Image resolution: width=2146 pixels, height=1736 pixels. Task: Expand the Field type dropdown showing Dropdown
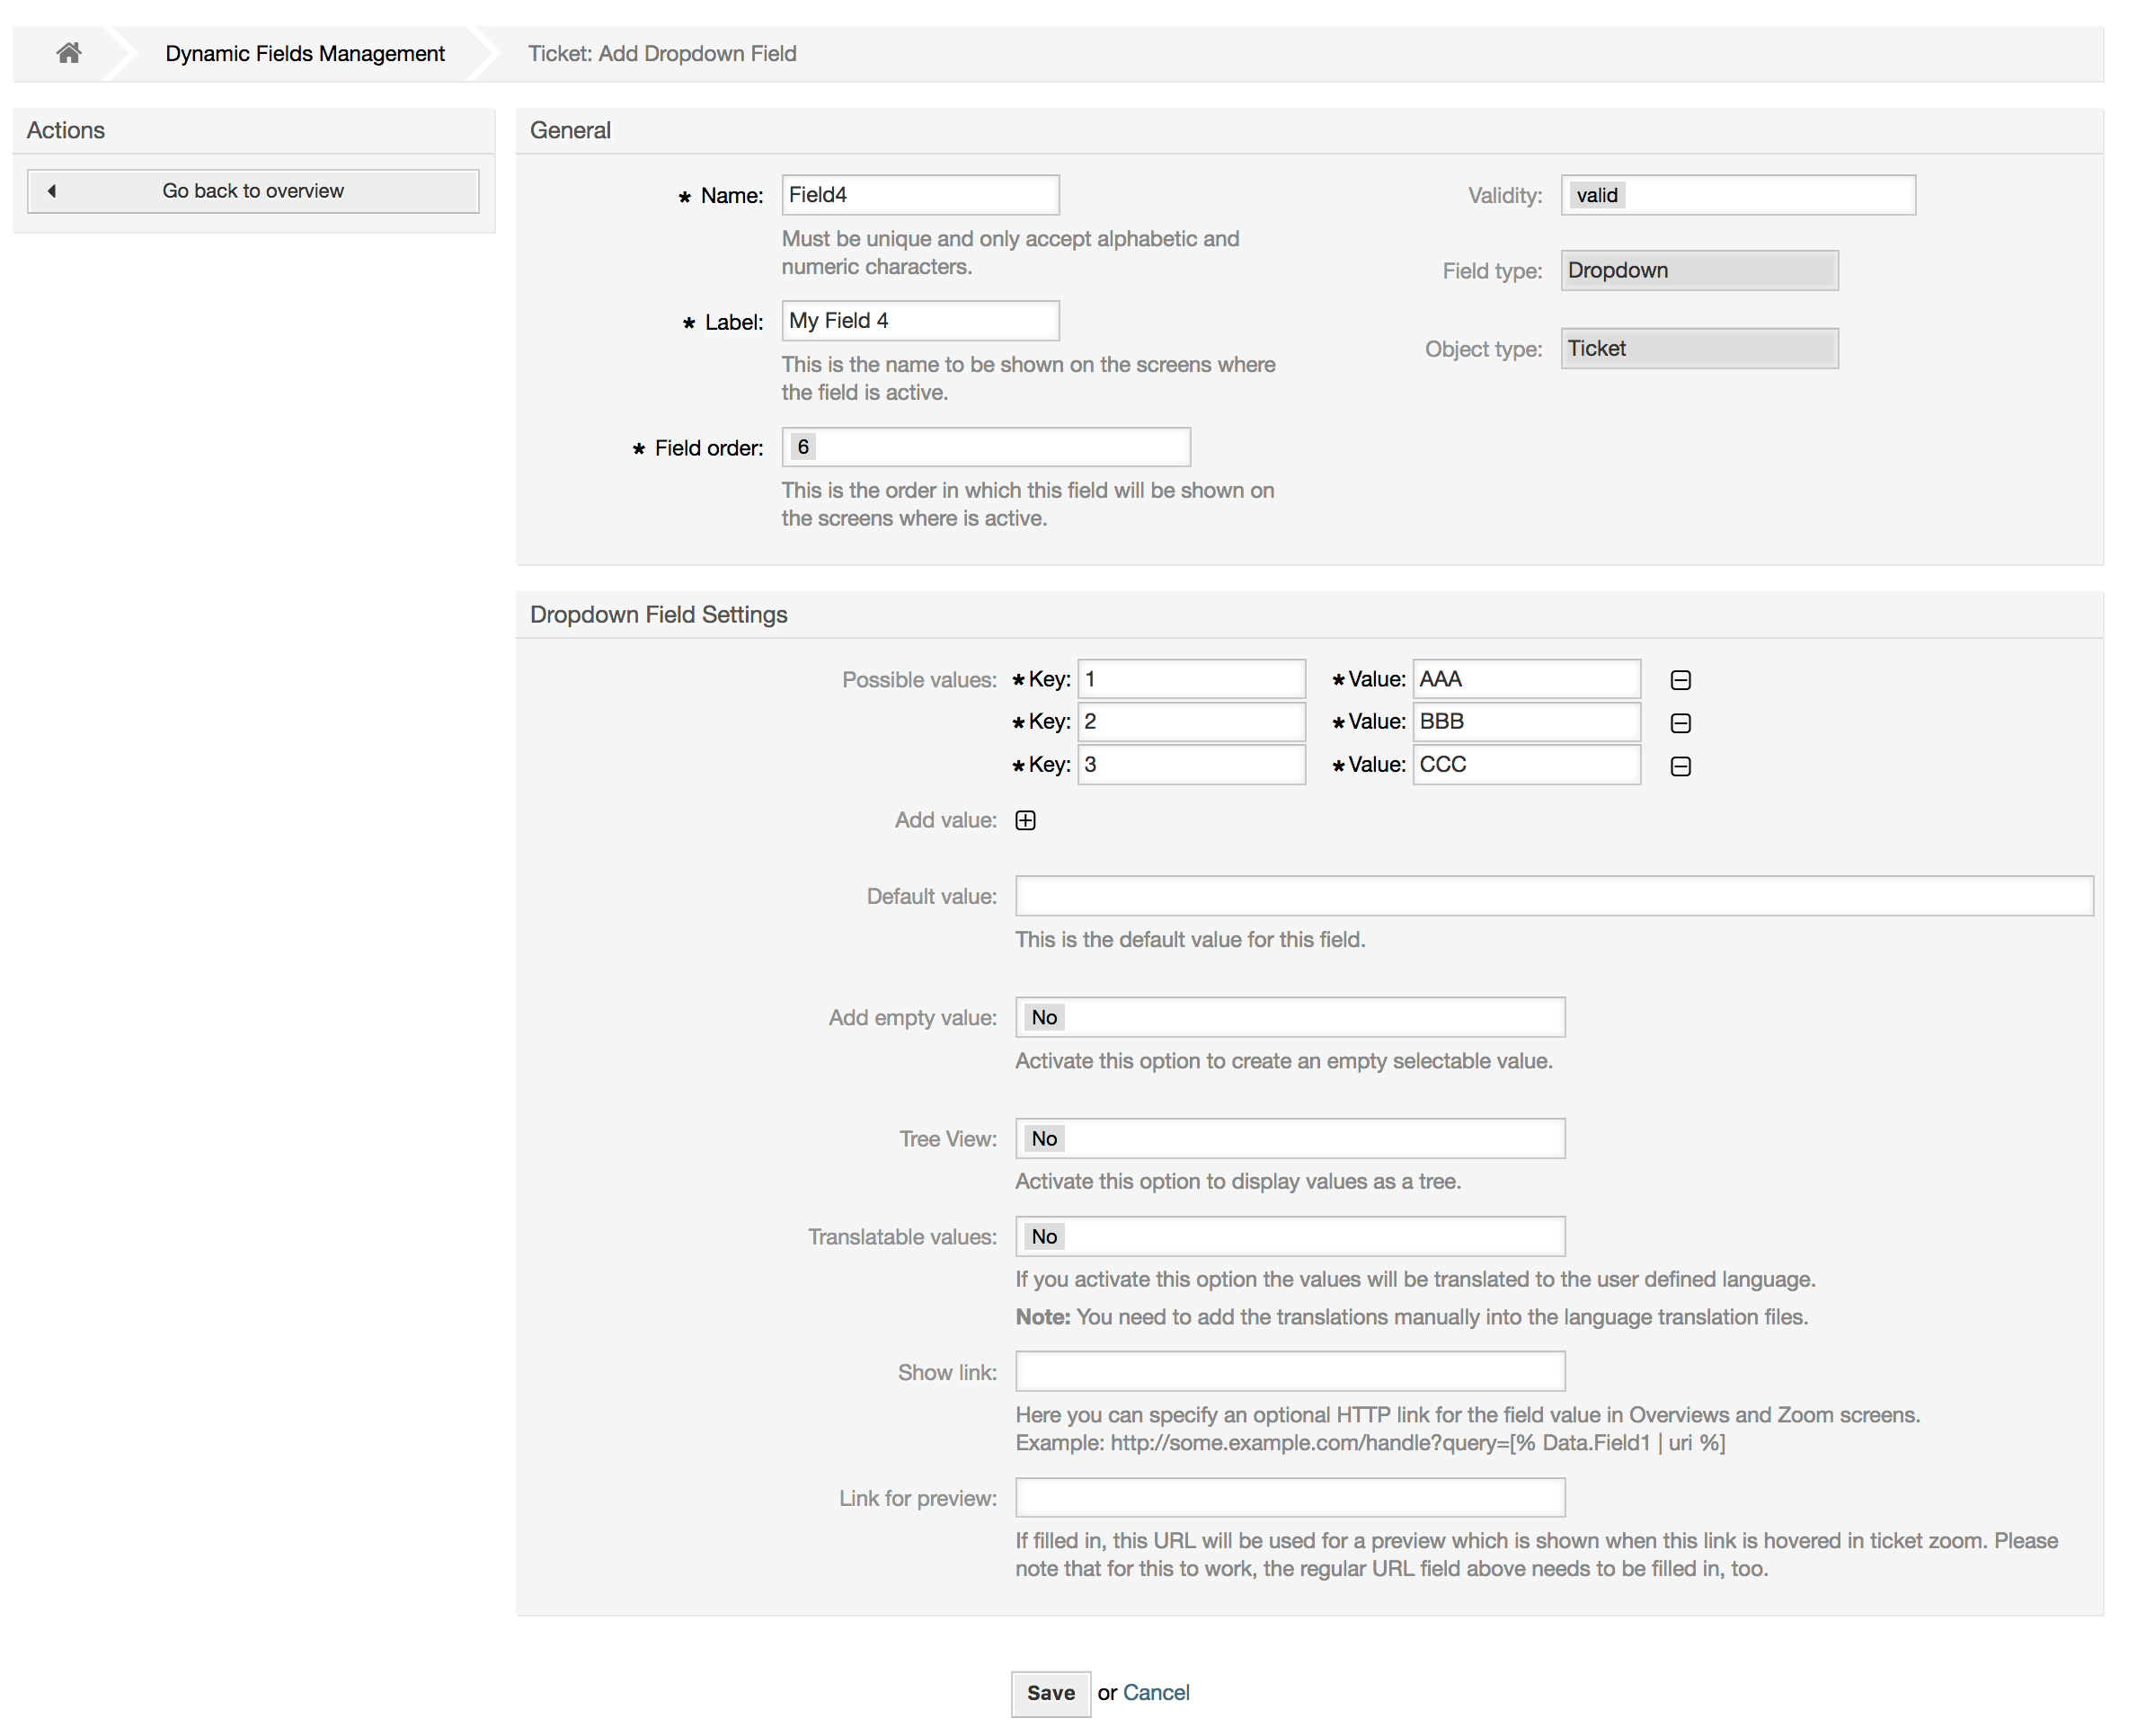click(x=1696, y=270)
